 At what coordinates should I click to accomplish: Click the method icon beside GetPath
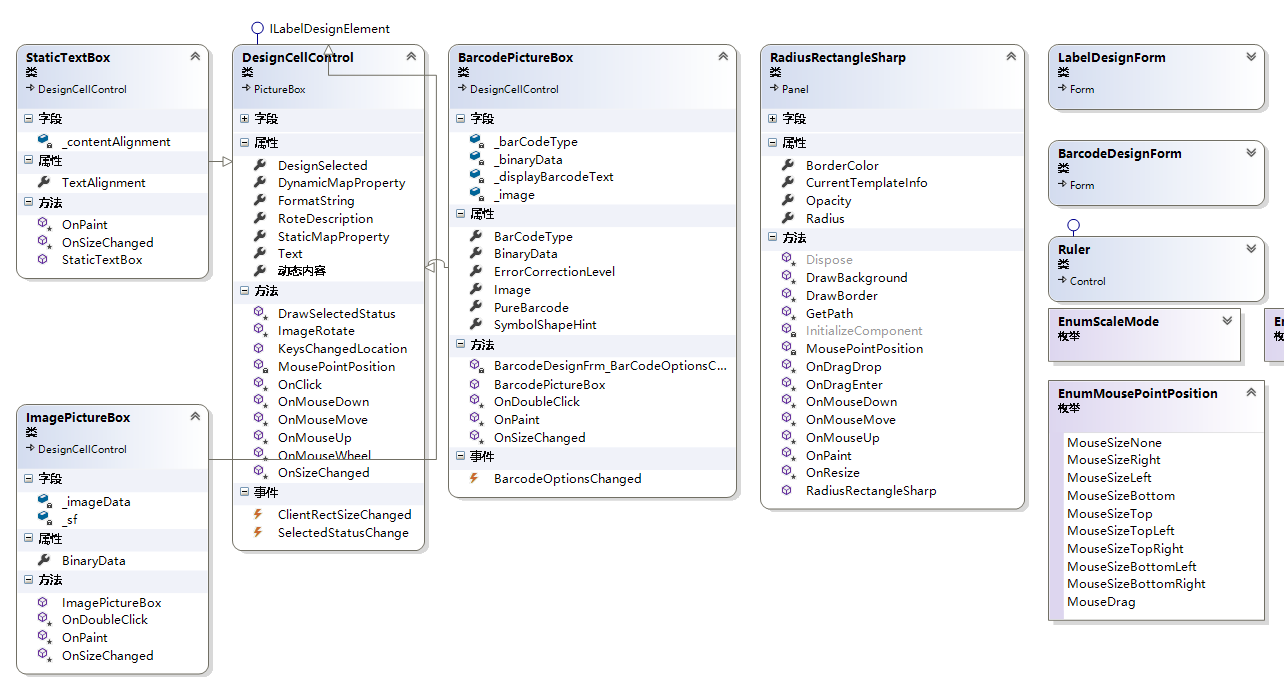point(788,313)
